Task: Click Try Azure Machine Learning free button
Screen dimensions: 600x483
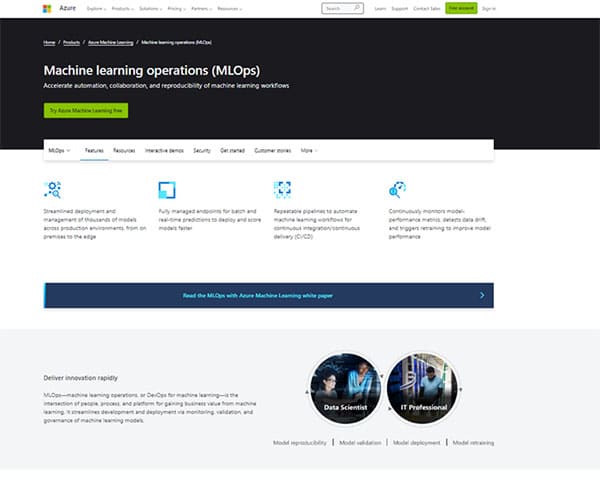Action: tap(86, 111)
